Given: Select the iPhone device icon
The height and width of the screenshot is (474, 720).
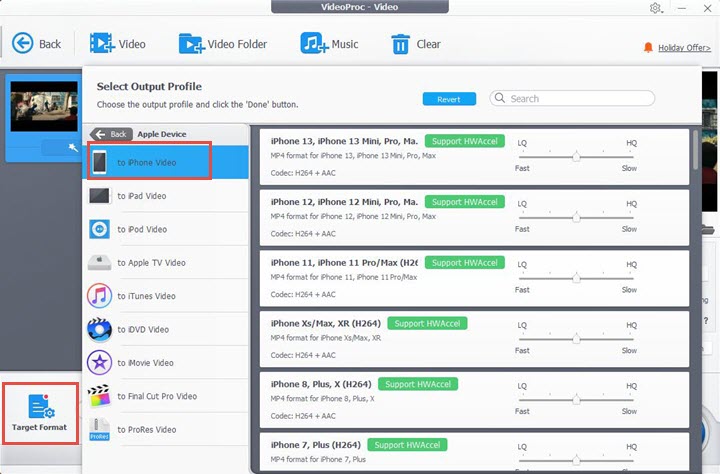Looking at the screenshot, I should tap(99, 162).
